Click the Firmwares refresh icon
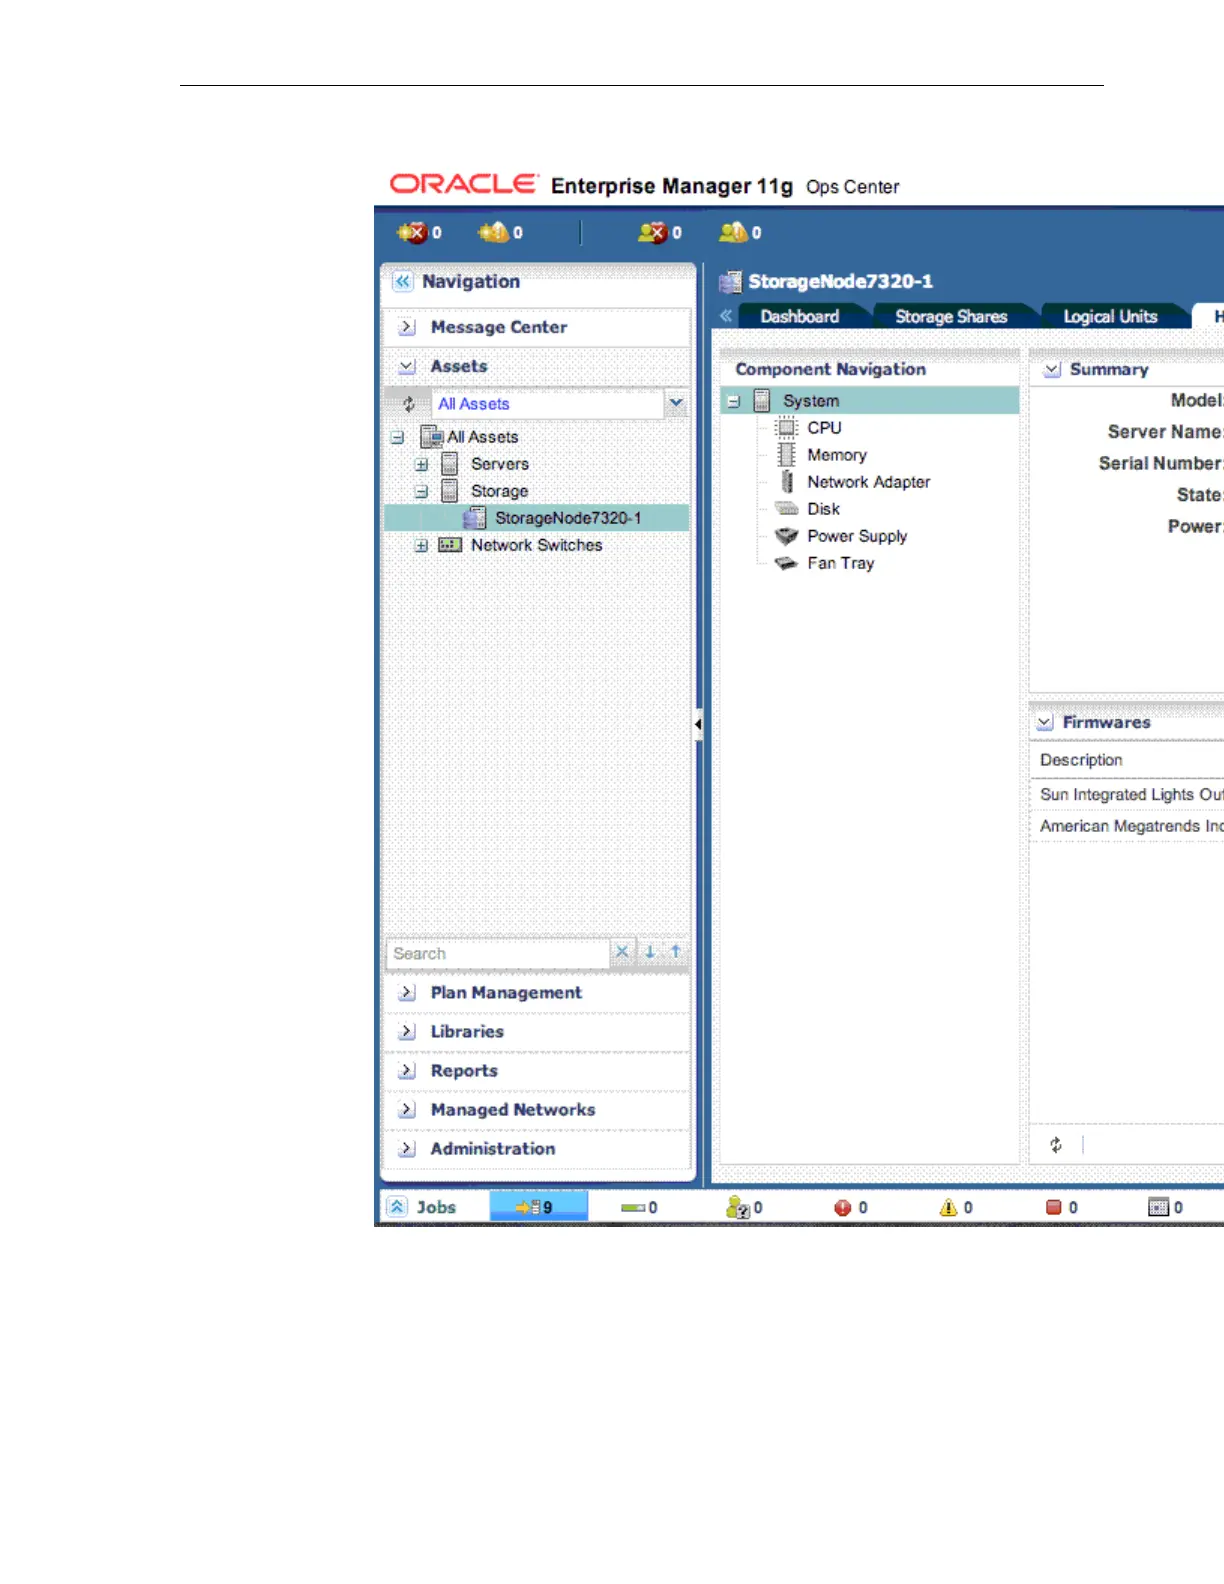The height and width of the screenshot is (1584, 1224). [1056, 1145]
